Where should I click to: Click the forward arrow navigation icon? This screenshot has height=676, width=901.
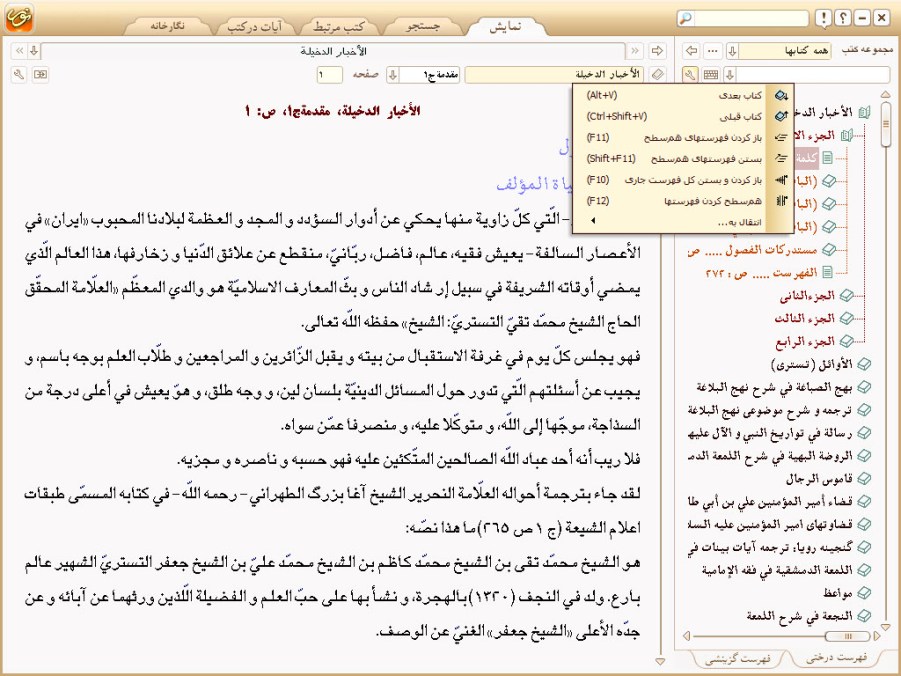pos(657,51)
